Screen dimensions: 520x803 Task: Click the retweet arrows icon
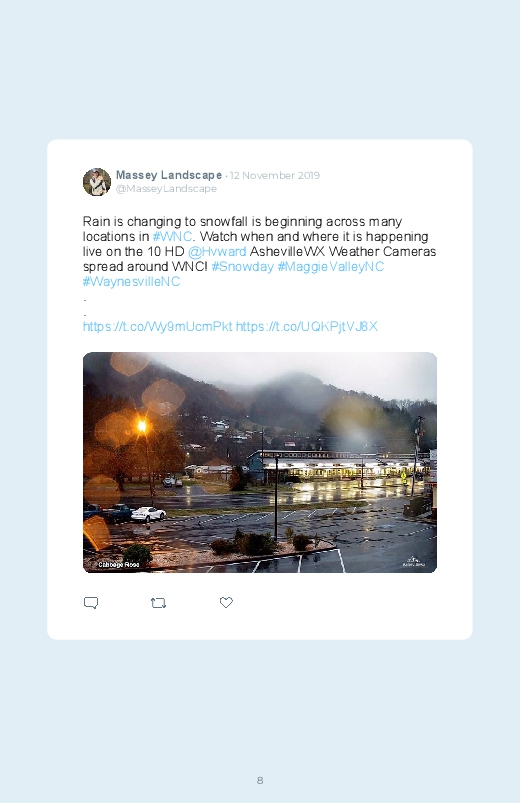click(x=158, y=603)
